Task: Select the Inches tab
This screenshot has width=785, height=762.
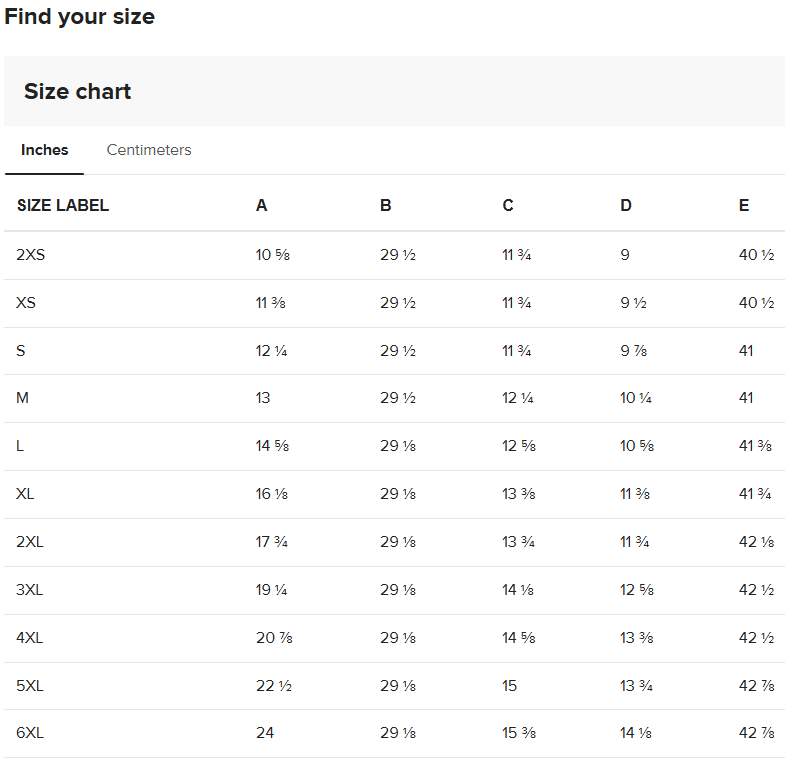Action: pyautogui.click(x=45, y=150)
